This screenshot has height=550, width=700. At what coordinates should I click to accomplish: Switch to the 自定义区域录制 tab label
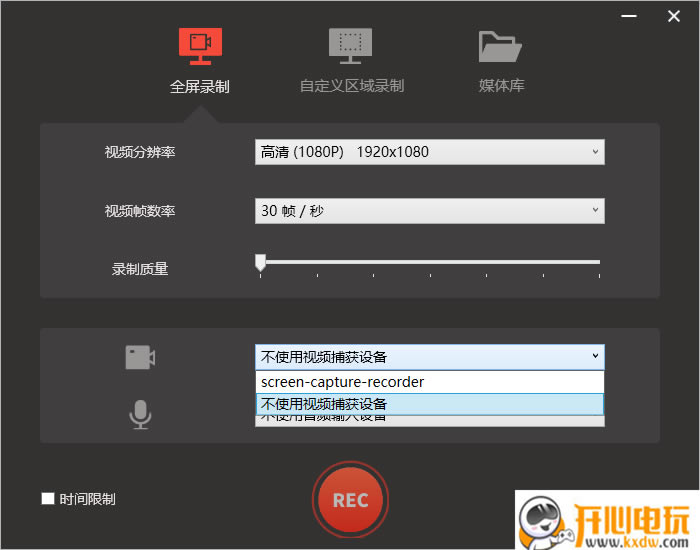point(352,86)
